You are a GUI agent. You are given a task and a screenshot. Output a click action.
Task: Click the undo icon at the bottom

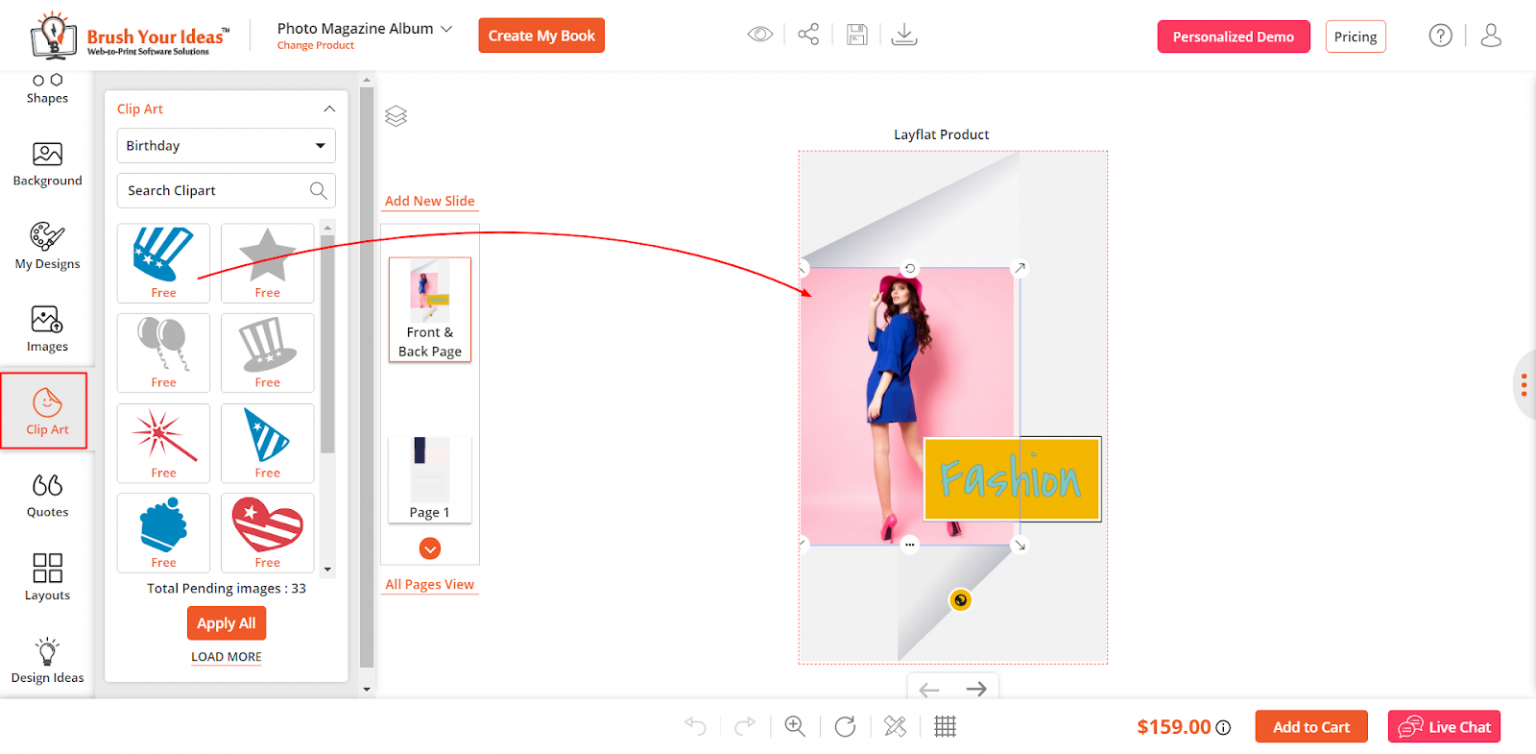pyautogui.click(x=695, y=726)
